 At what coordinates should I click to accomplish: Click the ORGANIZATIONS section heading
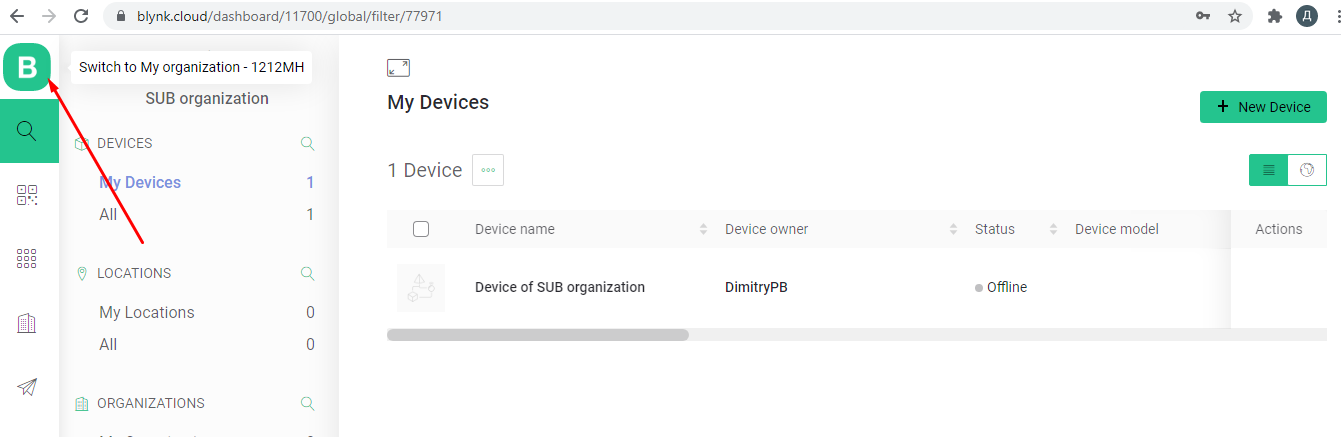[151, 403]
